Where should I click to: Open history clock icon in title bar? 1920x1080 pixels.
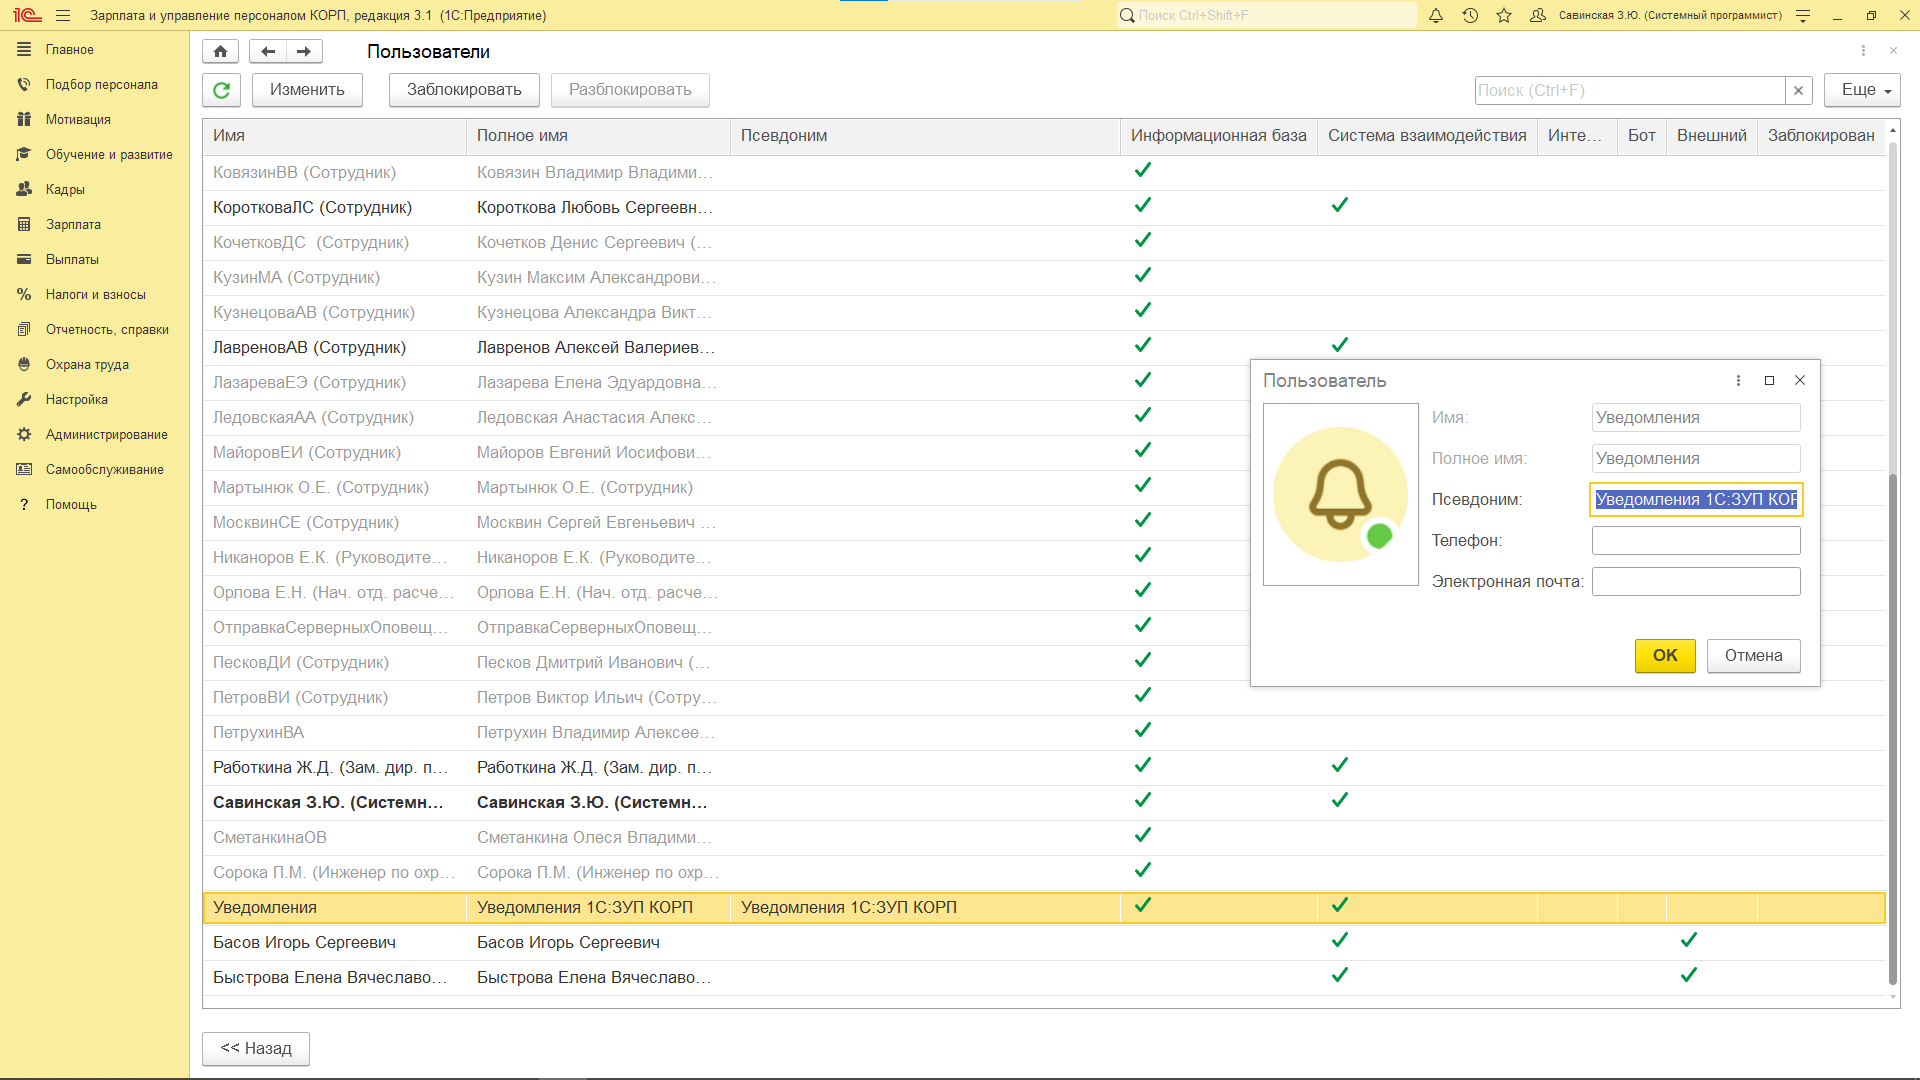click(x=1470, y=15)
